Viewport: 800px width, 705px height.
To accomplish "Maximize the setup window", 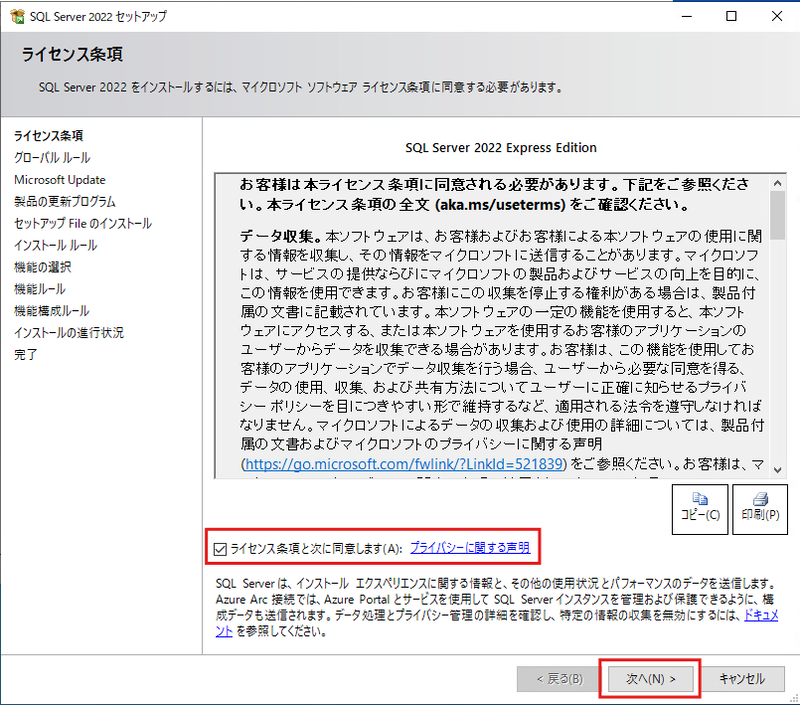I will point(731,16).
